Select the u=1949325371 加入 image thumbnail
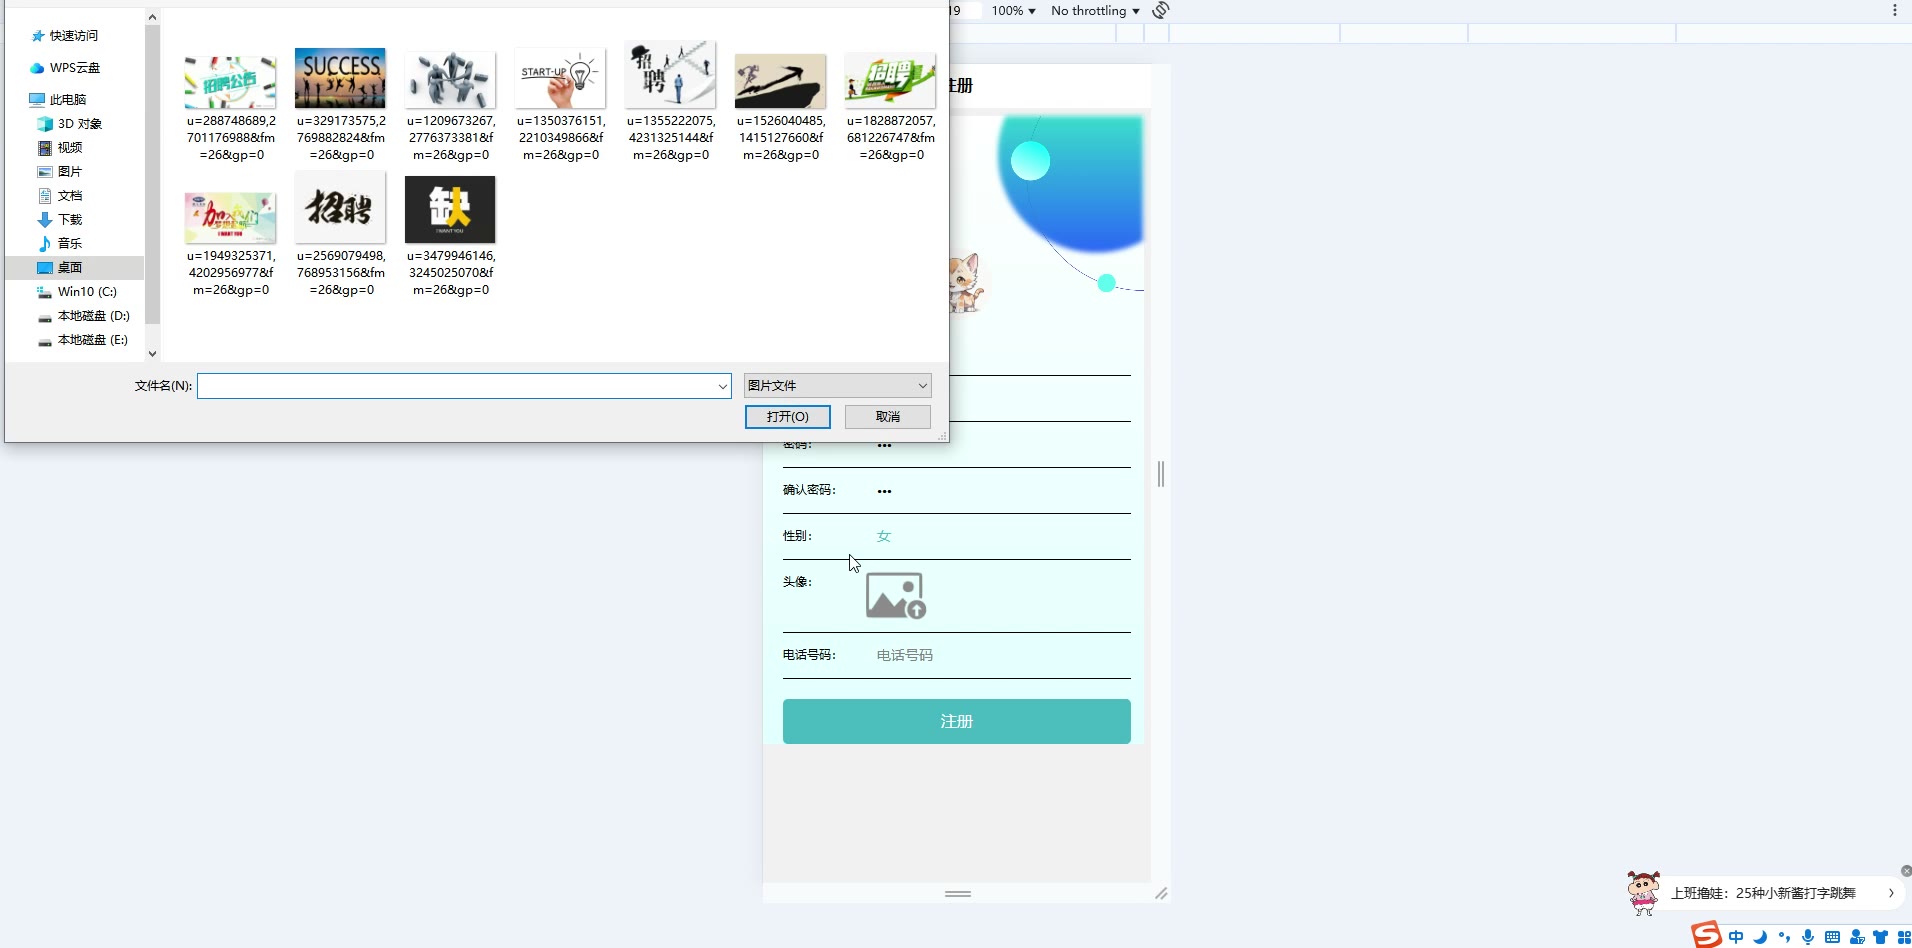The height and width of the screenshot is (948, 1912). [230, 217]
